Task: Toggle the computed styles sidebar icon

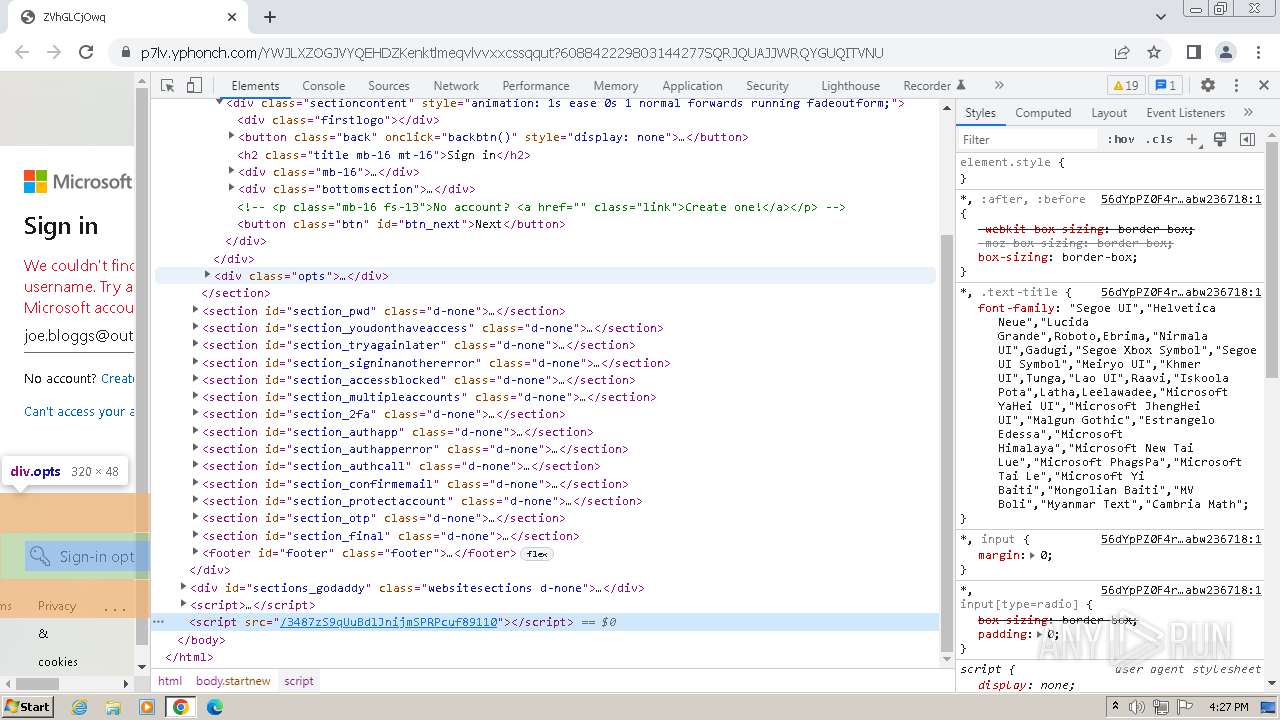Action: click(1247, 140)
